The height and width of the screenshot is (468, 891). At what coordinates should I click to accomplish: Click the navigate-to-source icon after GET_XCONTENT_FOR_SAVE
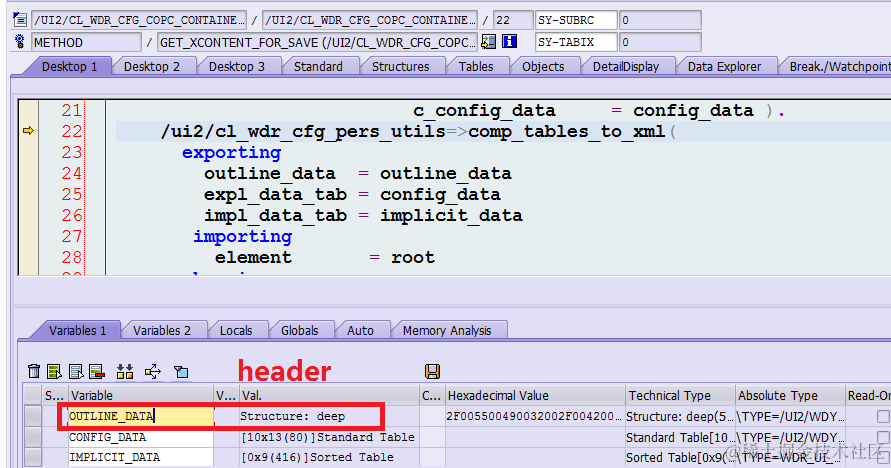pyautogui.click(x=488, y=41)
